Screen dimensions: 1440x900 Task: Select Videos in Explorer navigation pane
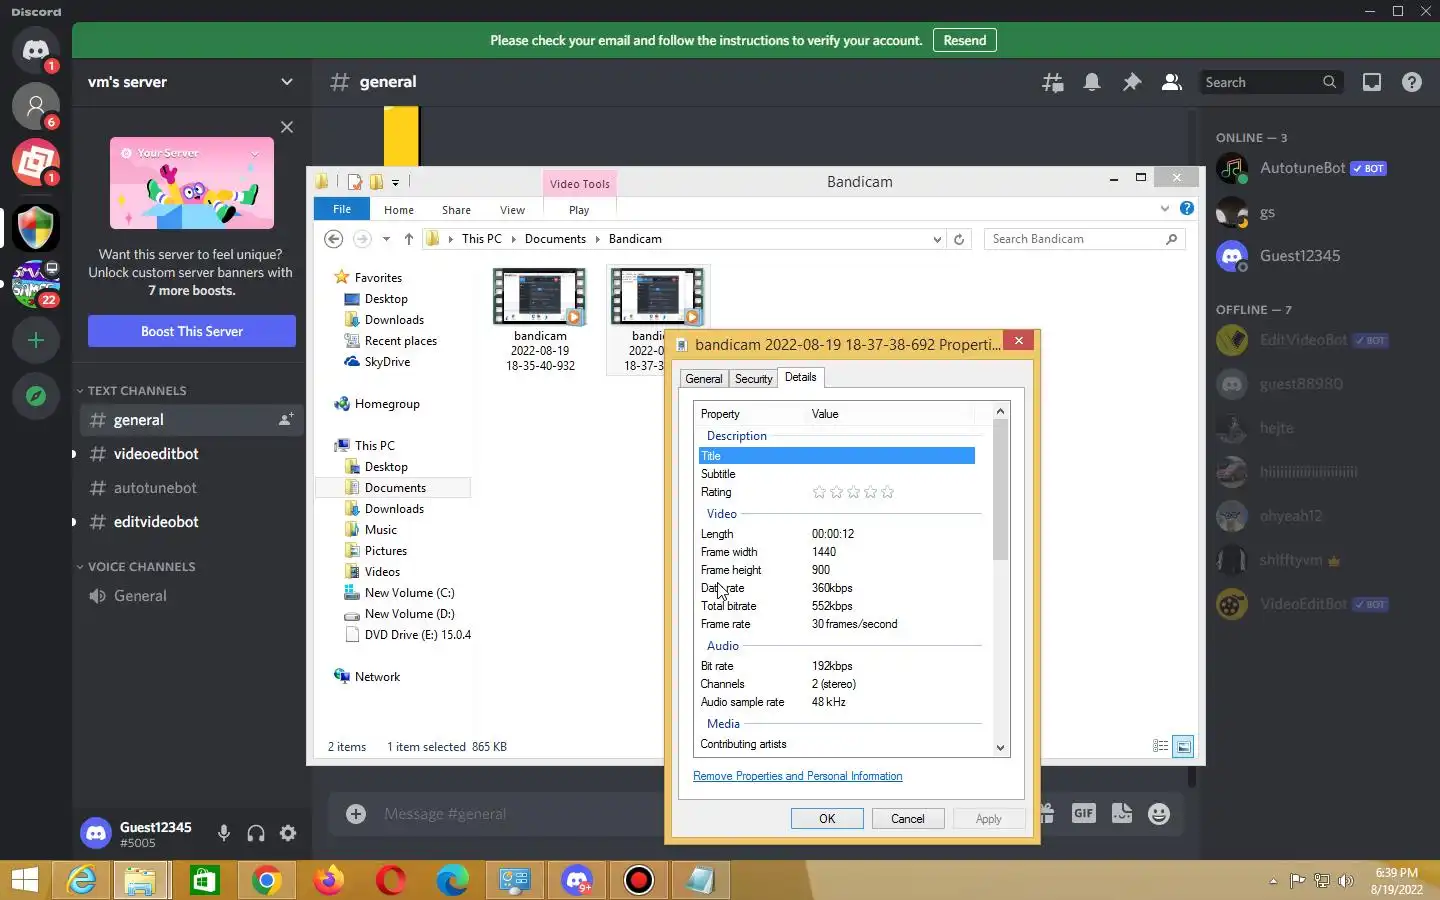pyautogui.click(x=382, y=572)
